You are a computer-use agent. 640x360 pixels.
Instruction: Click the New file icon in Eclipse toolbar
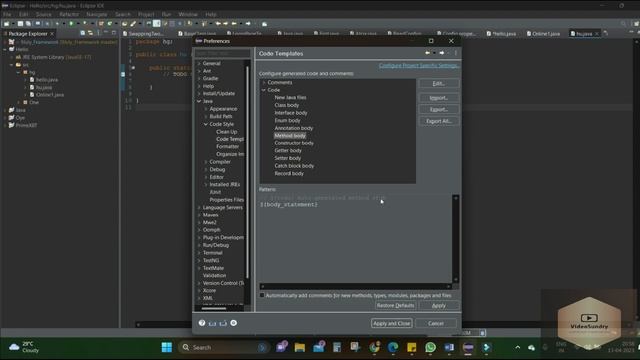pos(7,24)
